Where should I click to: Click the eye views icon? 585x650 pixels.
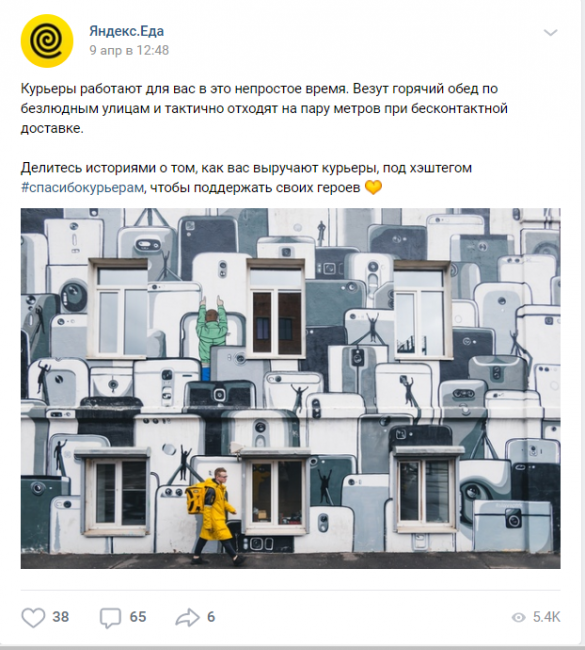tap(518, 617)
